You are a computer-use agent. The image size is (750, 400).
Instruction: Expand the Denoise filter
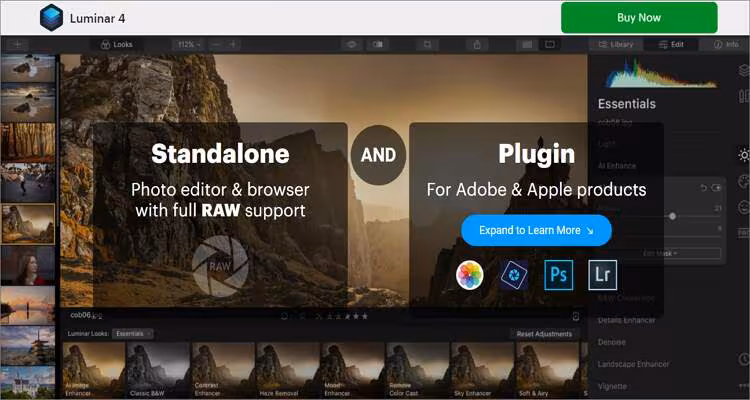pyautogui.click(x=611, y=342)
